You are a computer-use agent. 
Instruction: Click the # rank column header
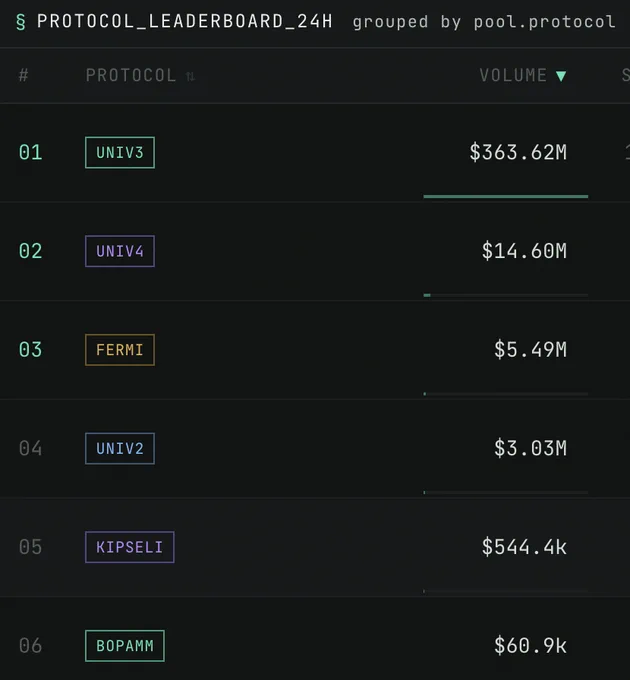(x=24, y=75)
